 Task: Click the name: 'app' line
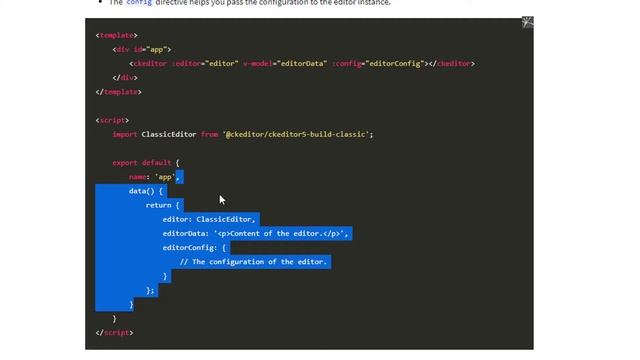point(154,177)
